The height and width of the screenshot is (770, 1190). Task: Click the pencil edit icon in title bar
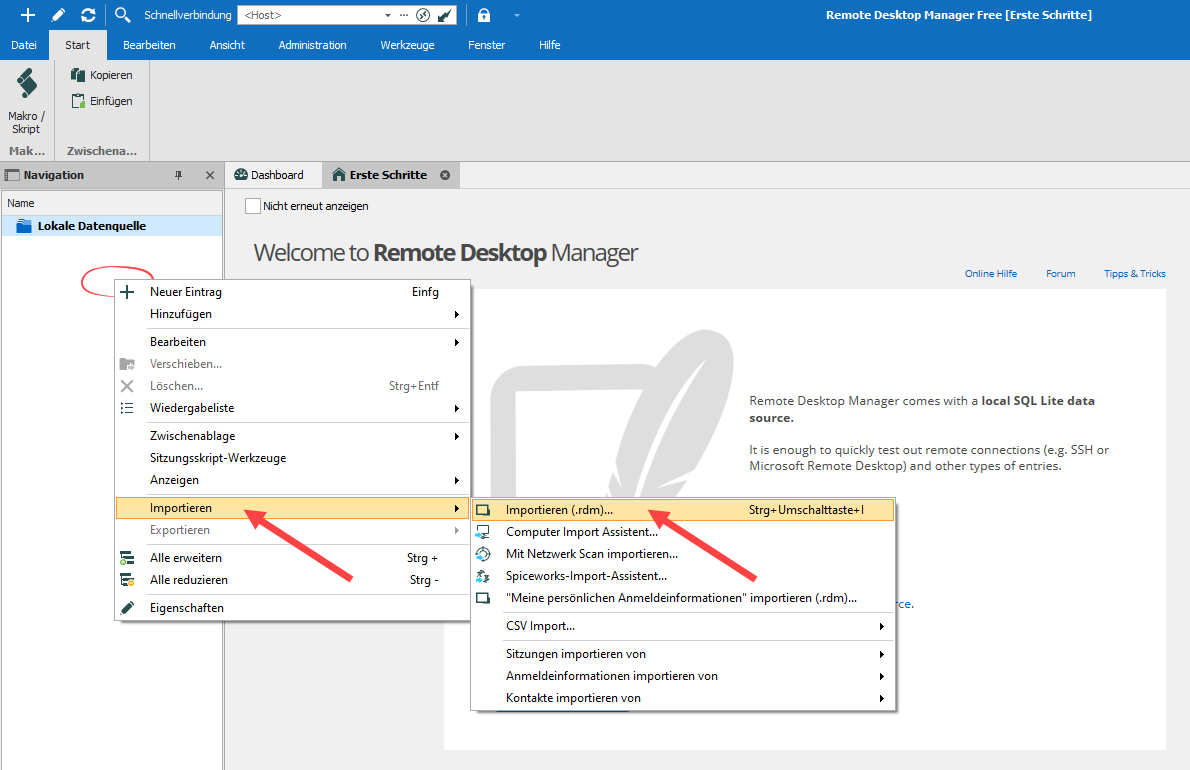(x=58, y=15)
